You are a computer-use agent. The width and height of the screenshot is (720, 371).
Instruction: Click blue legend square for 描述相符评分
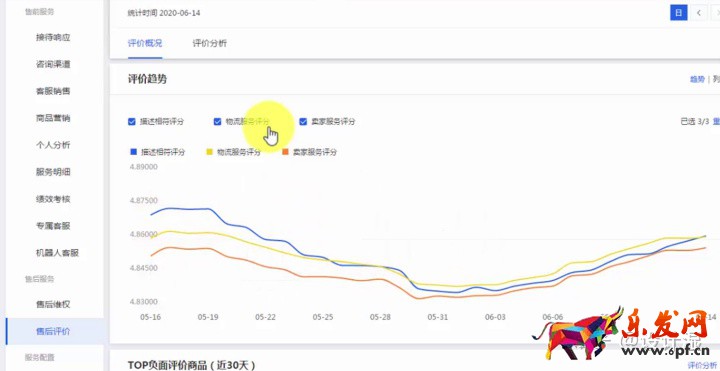pyautogui.click(x=134, y=152)
